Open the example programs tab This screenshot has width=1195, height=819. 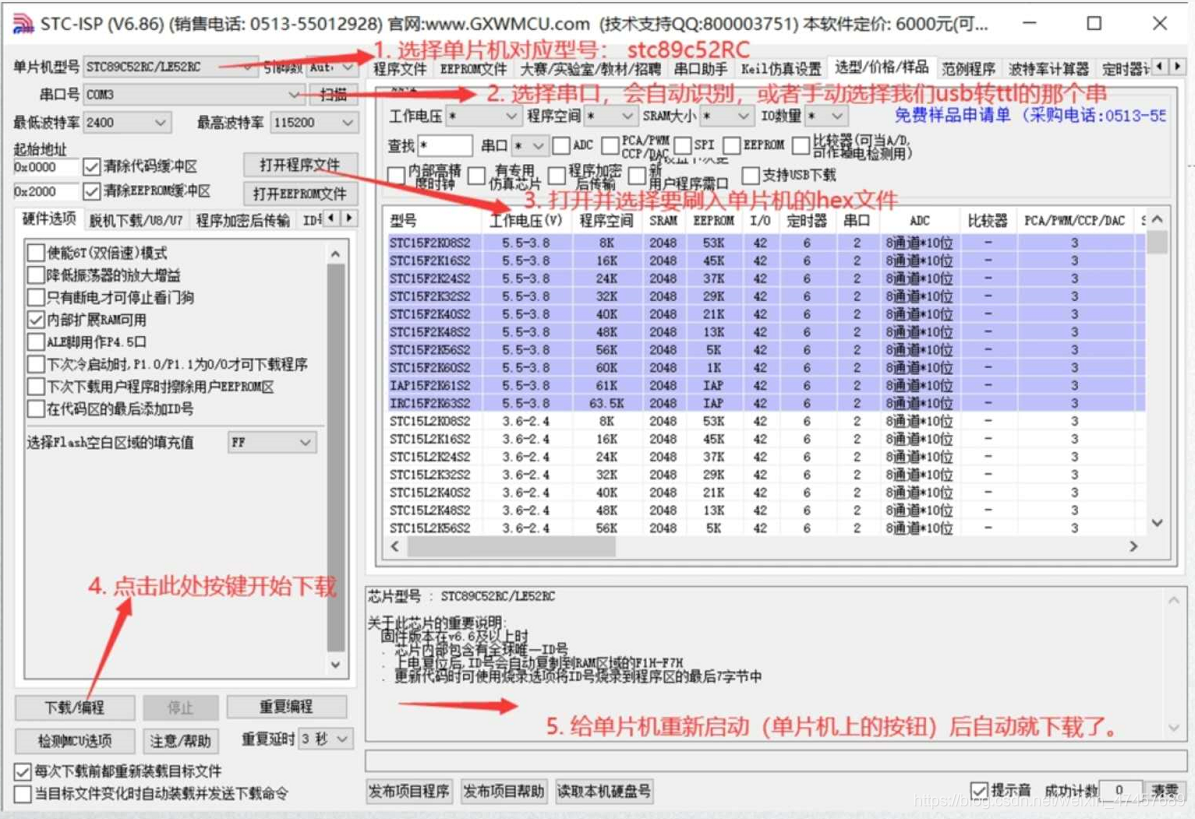(968, 69)
